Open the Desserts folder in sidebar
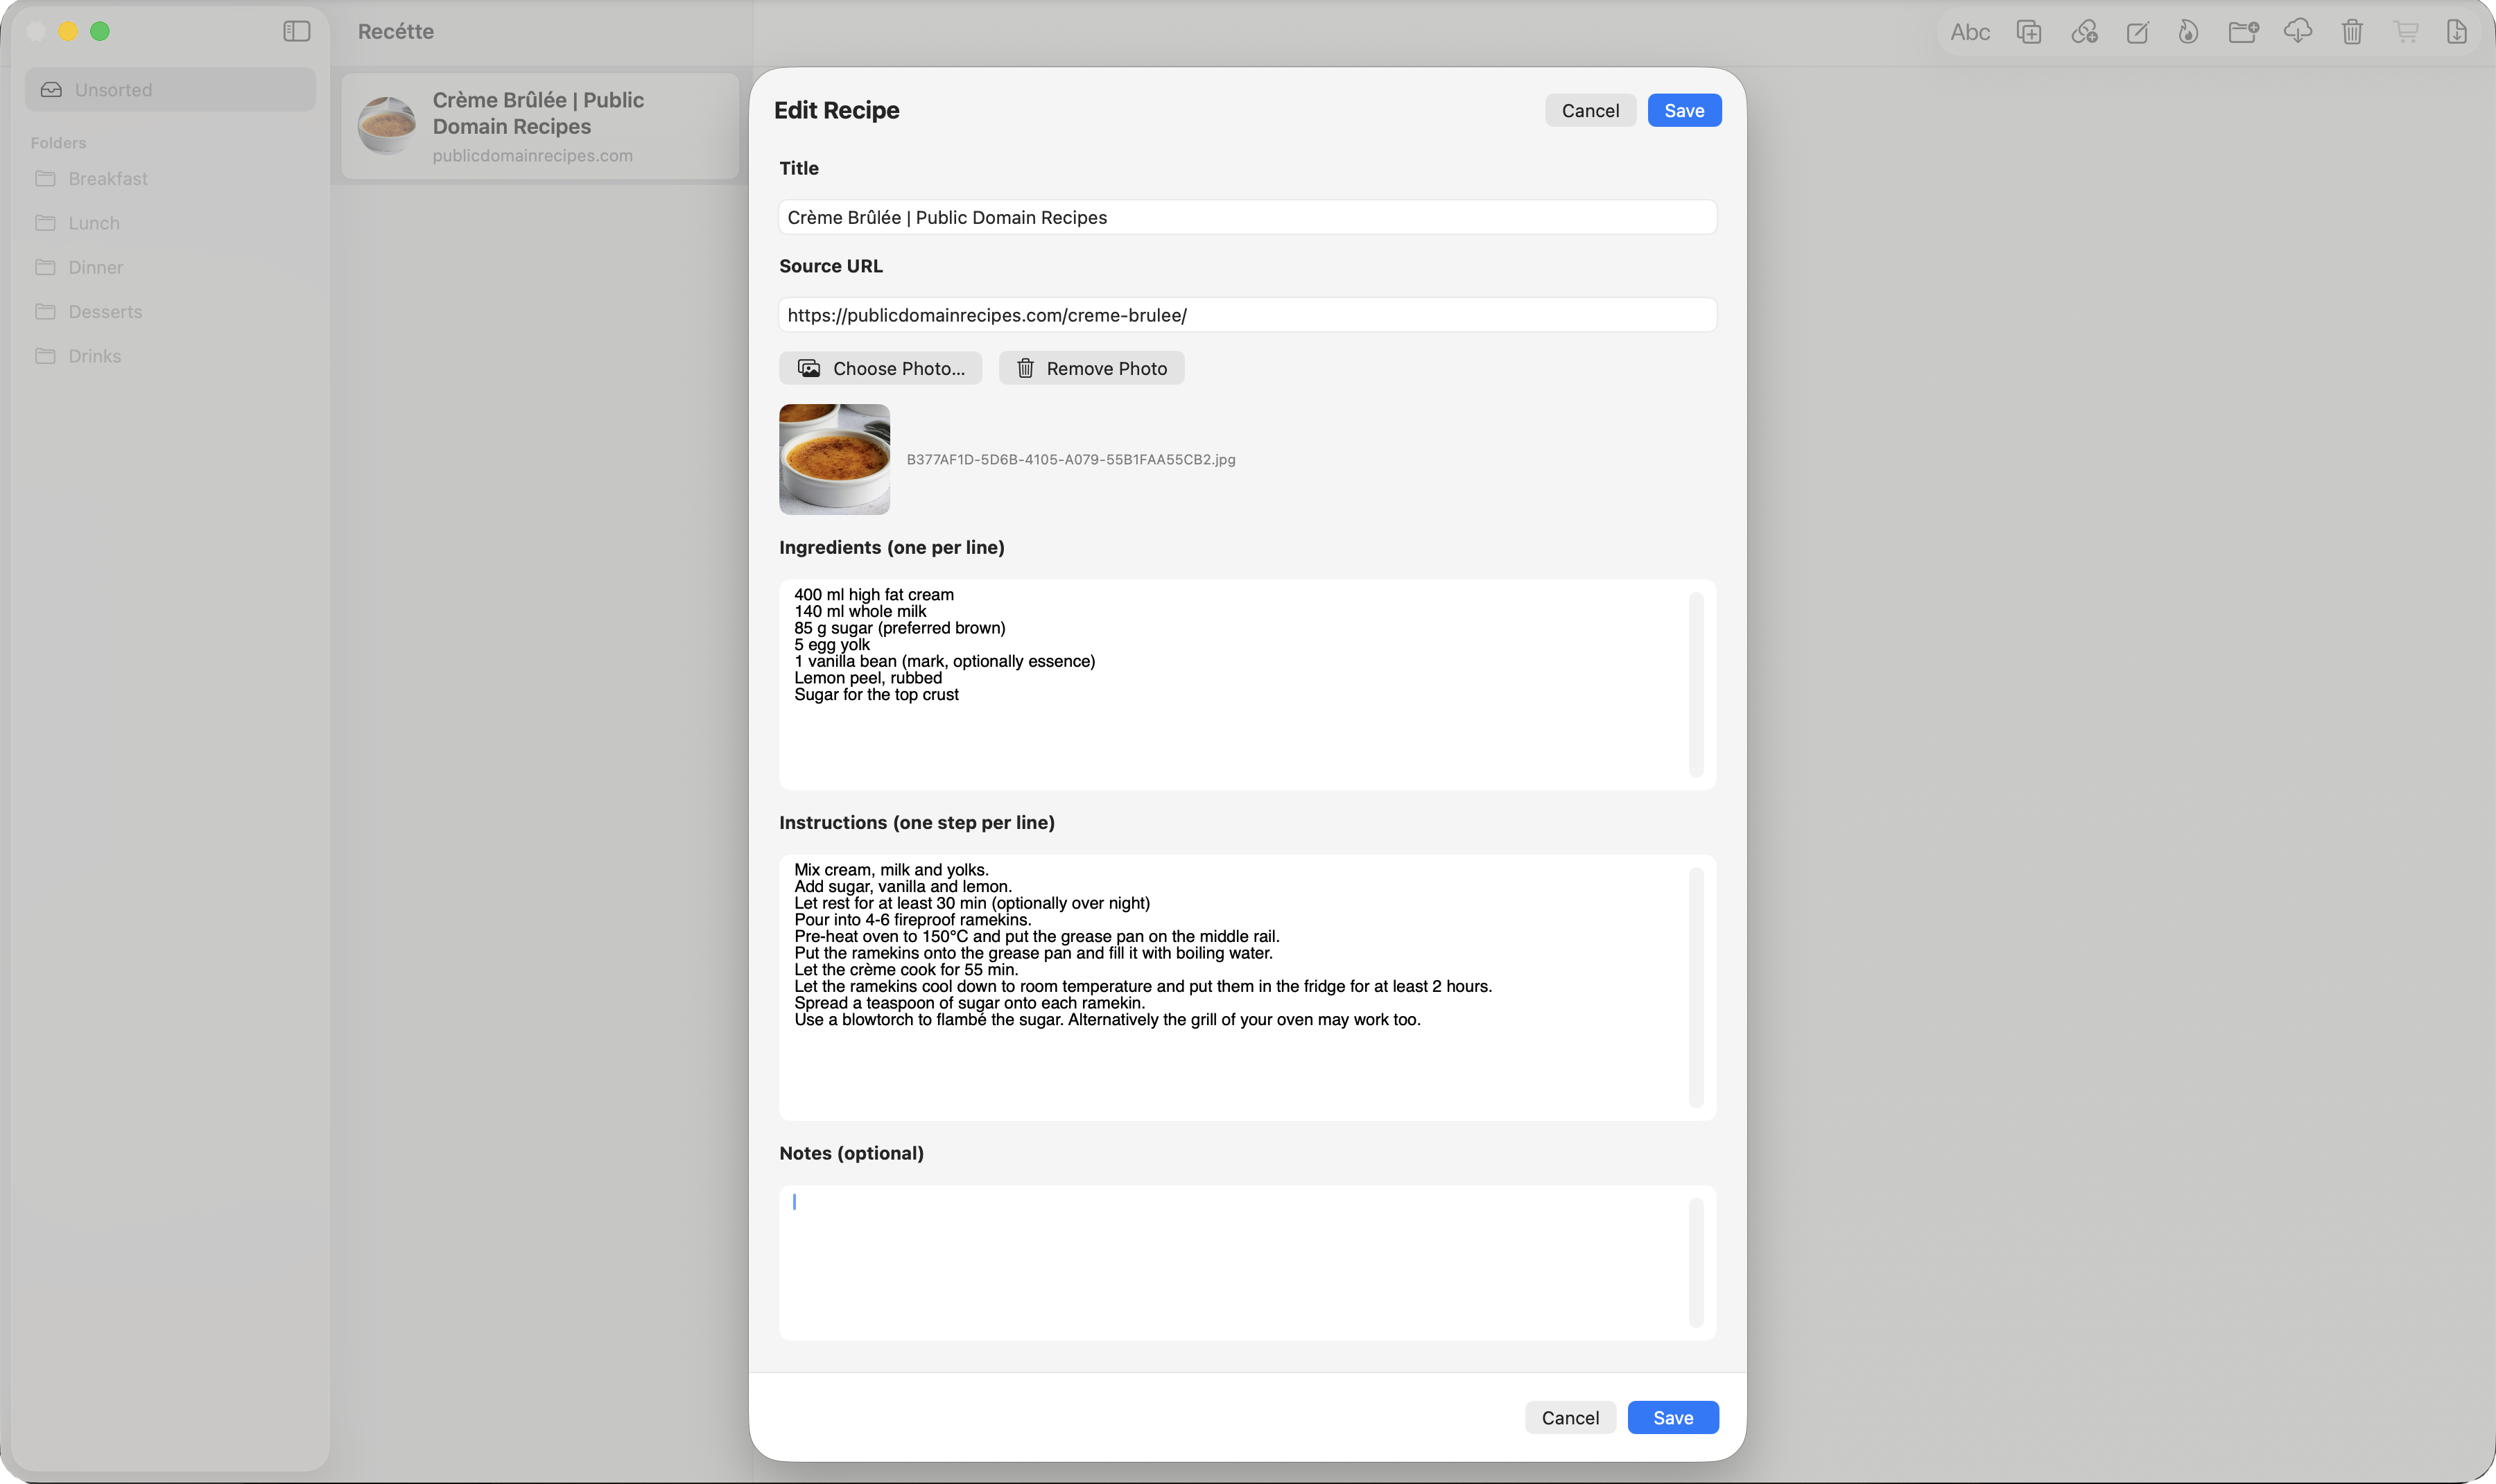Viewport: 2496px width, 1484px height. [105, 312]
